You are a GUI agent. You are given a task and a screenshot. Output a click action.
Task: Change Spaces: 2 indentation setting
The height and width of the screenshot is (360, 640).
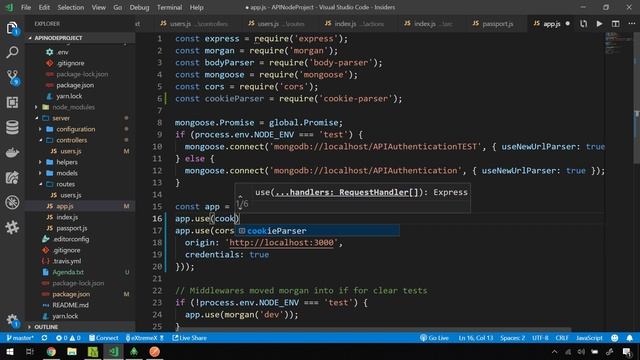click(x=513, y=338)
